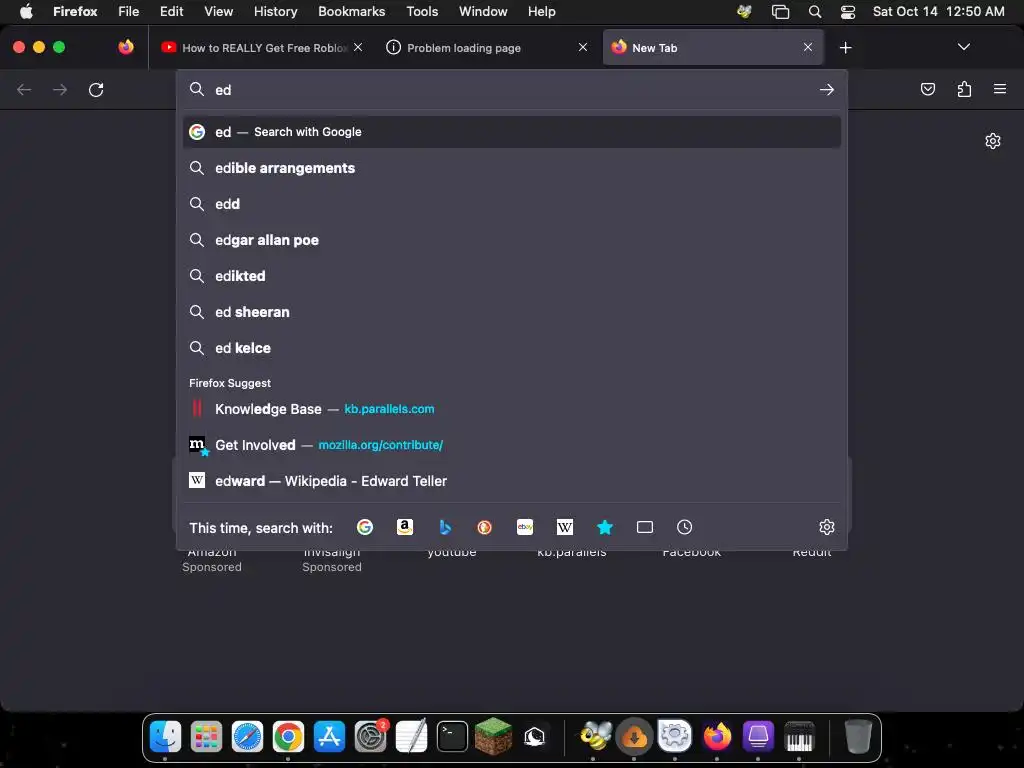The image size is (1024, 768).
Task: Search history using the clock icon
Action: [684, 527]
